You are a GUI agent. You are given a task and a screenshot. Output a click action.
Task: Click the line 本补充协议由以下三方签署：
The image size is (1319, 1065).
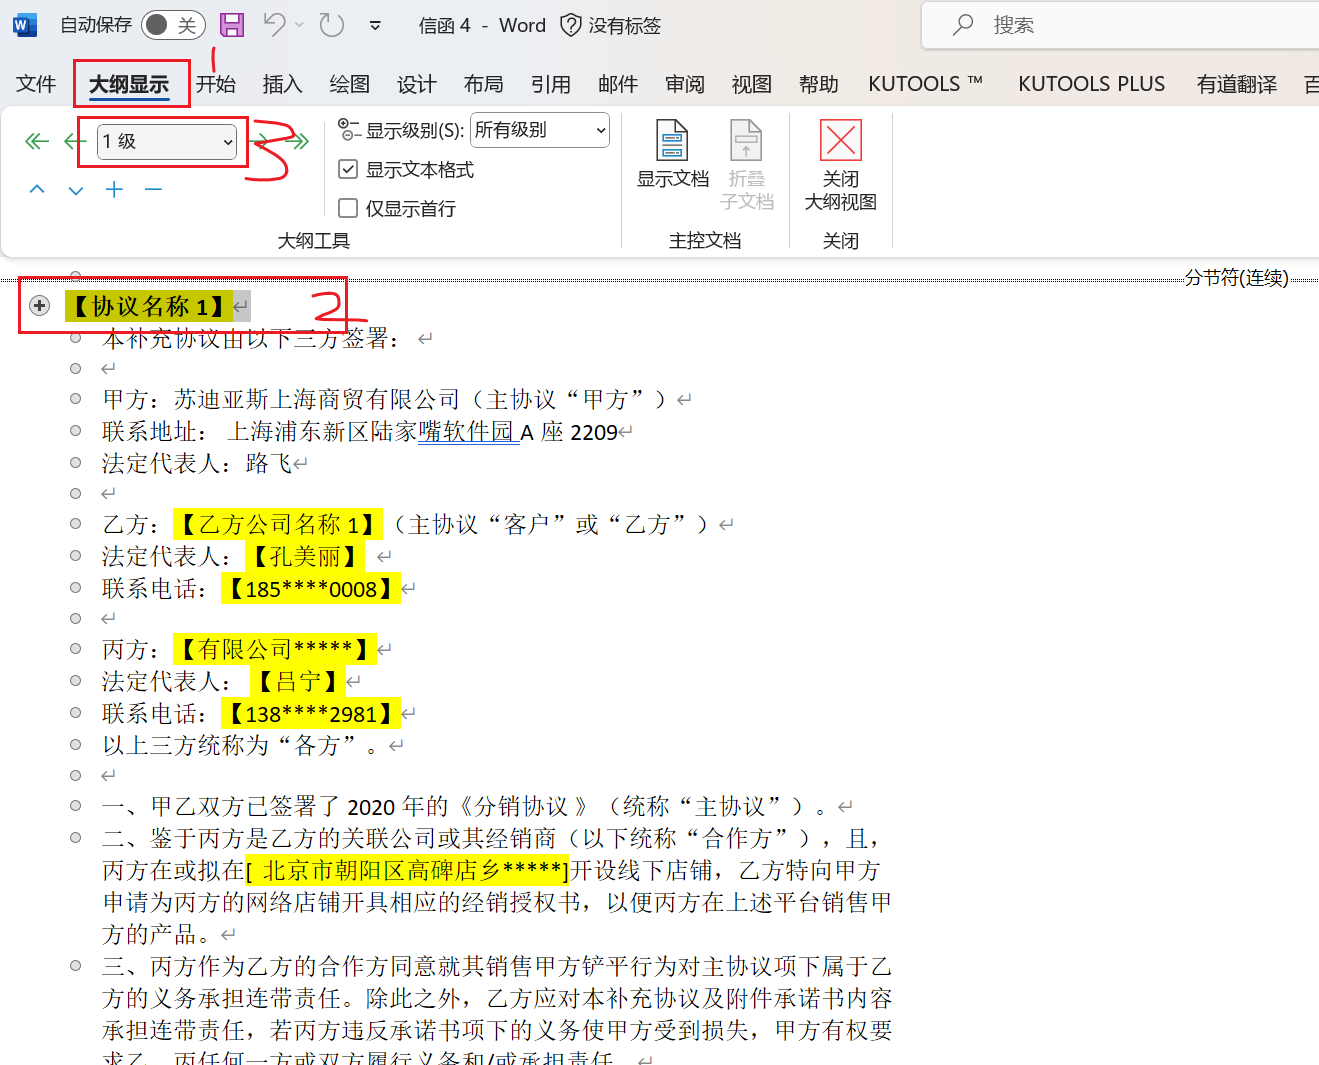point(251,338)
